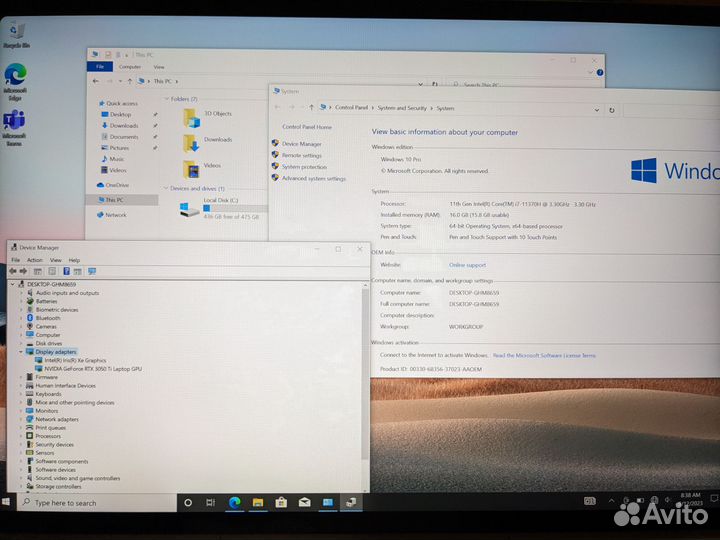Click Forward arrow in Device Manager toolbar
Viewport: 720px width, 540px height.
(x=23, y=271)
